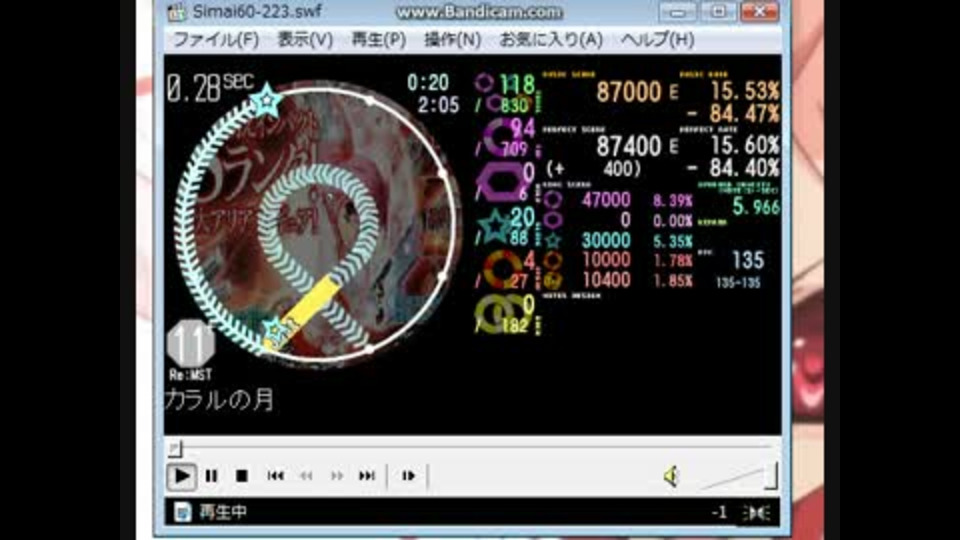Click the small orange ring beside 10000
960x540 pixels.
553,260
